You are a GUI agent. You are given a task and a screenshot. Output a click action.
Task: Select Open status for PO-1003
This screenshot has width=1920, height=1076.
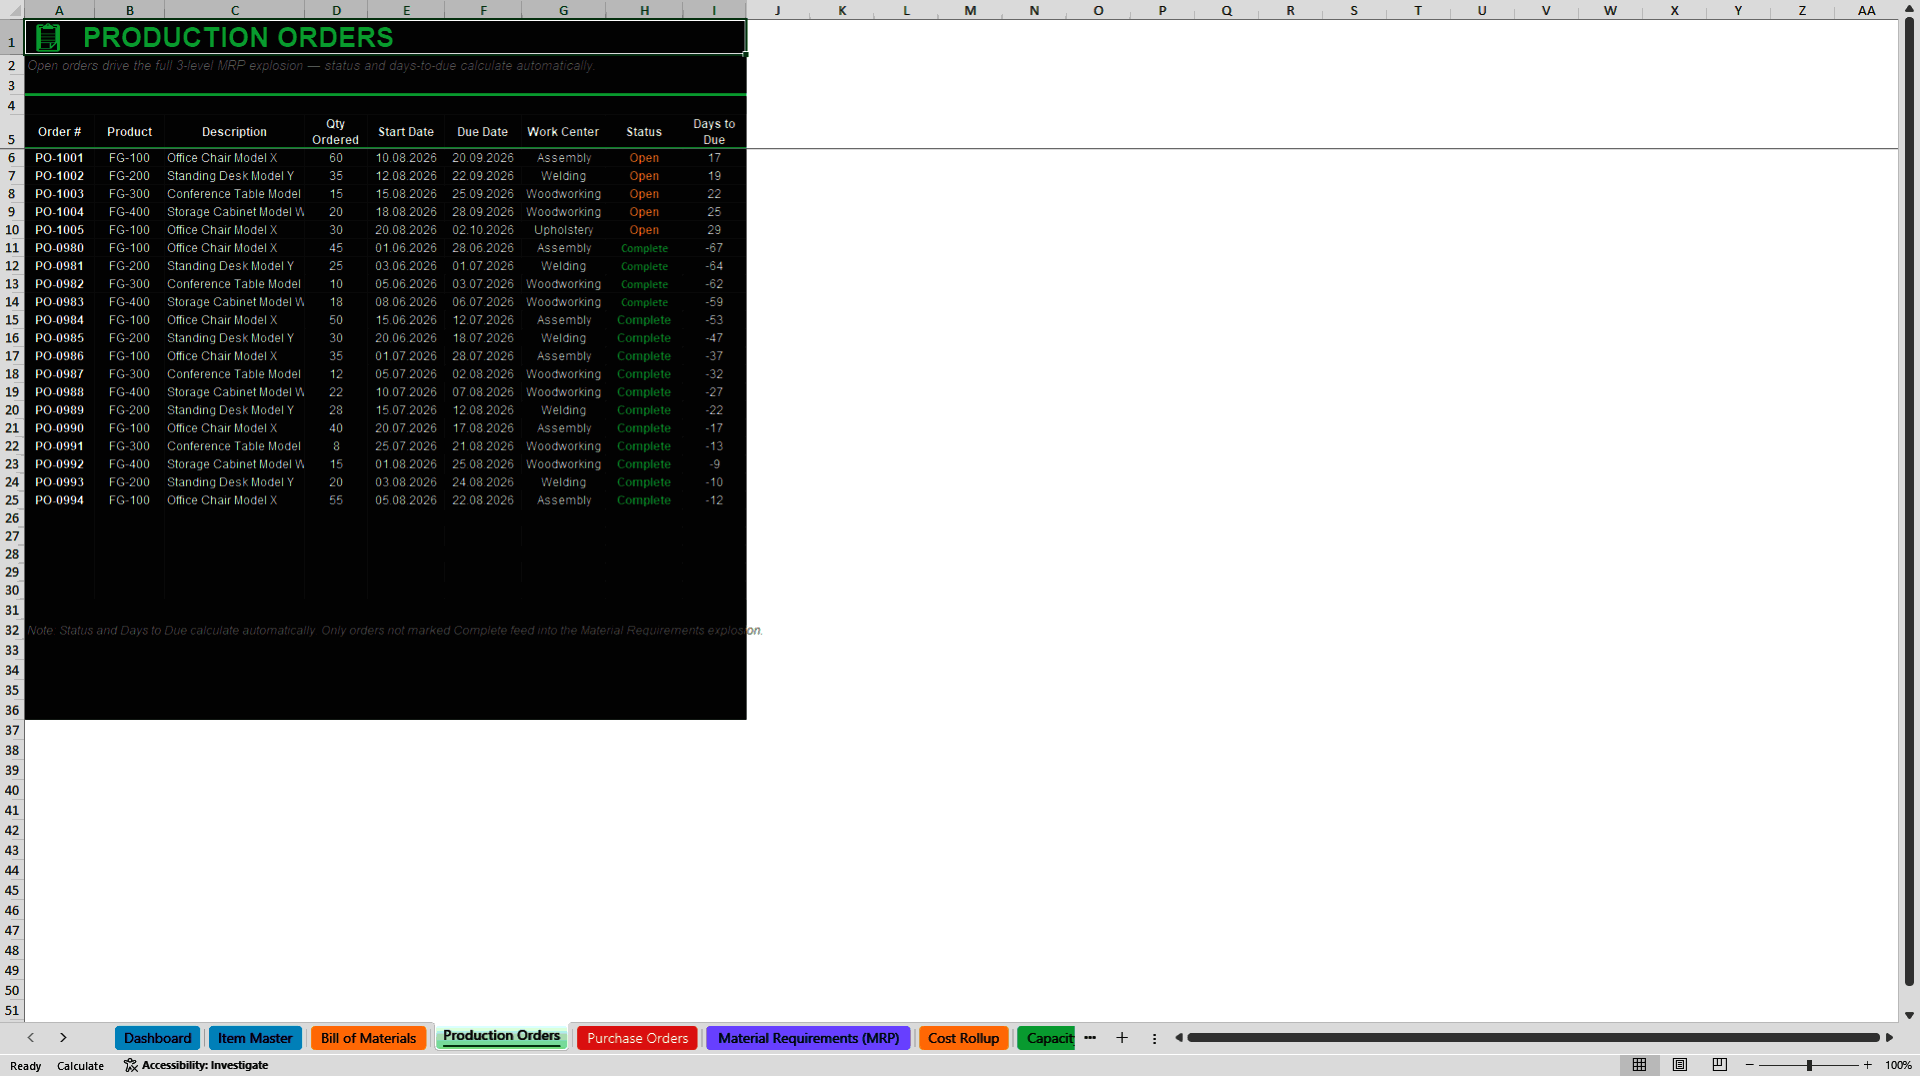click(x=644, y=194)
